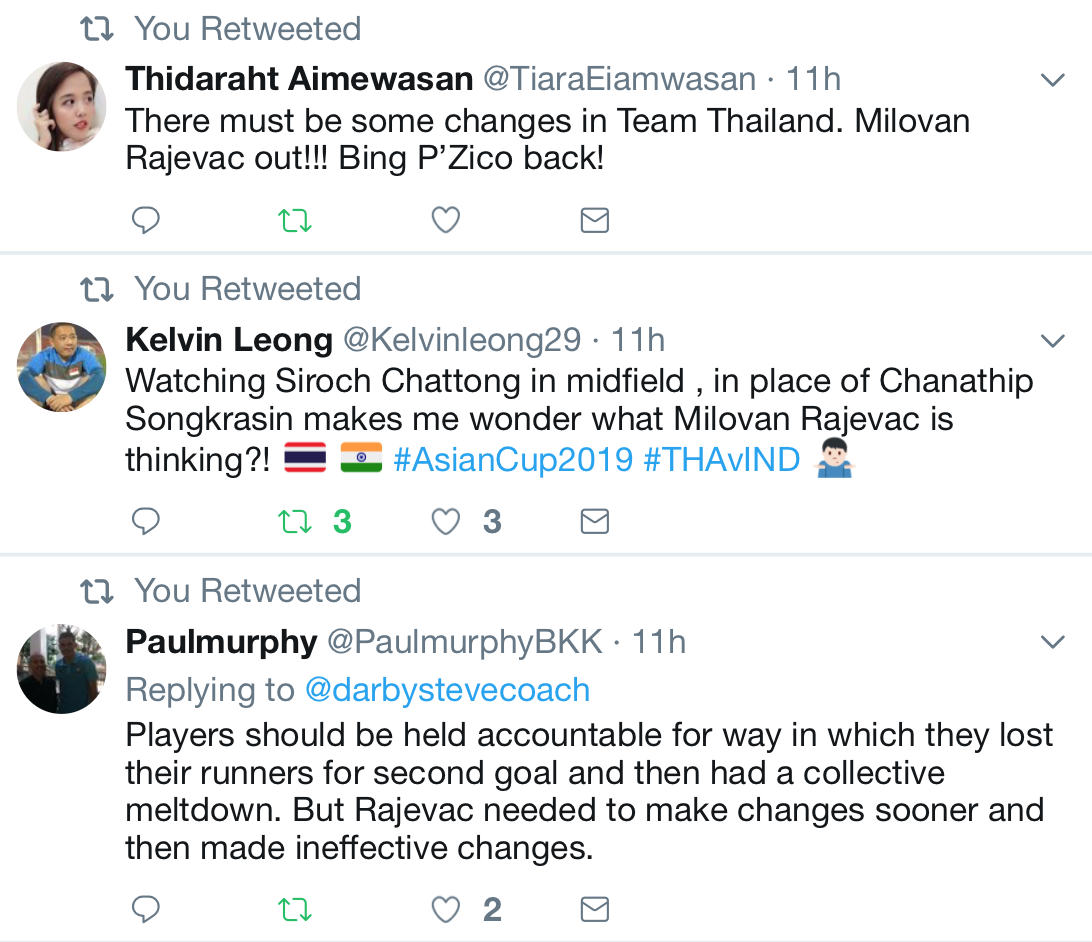Reply to Thidaraht Aimewasan's tweet
Screen dimensions: 1092x942
tap(145, 219)
